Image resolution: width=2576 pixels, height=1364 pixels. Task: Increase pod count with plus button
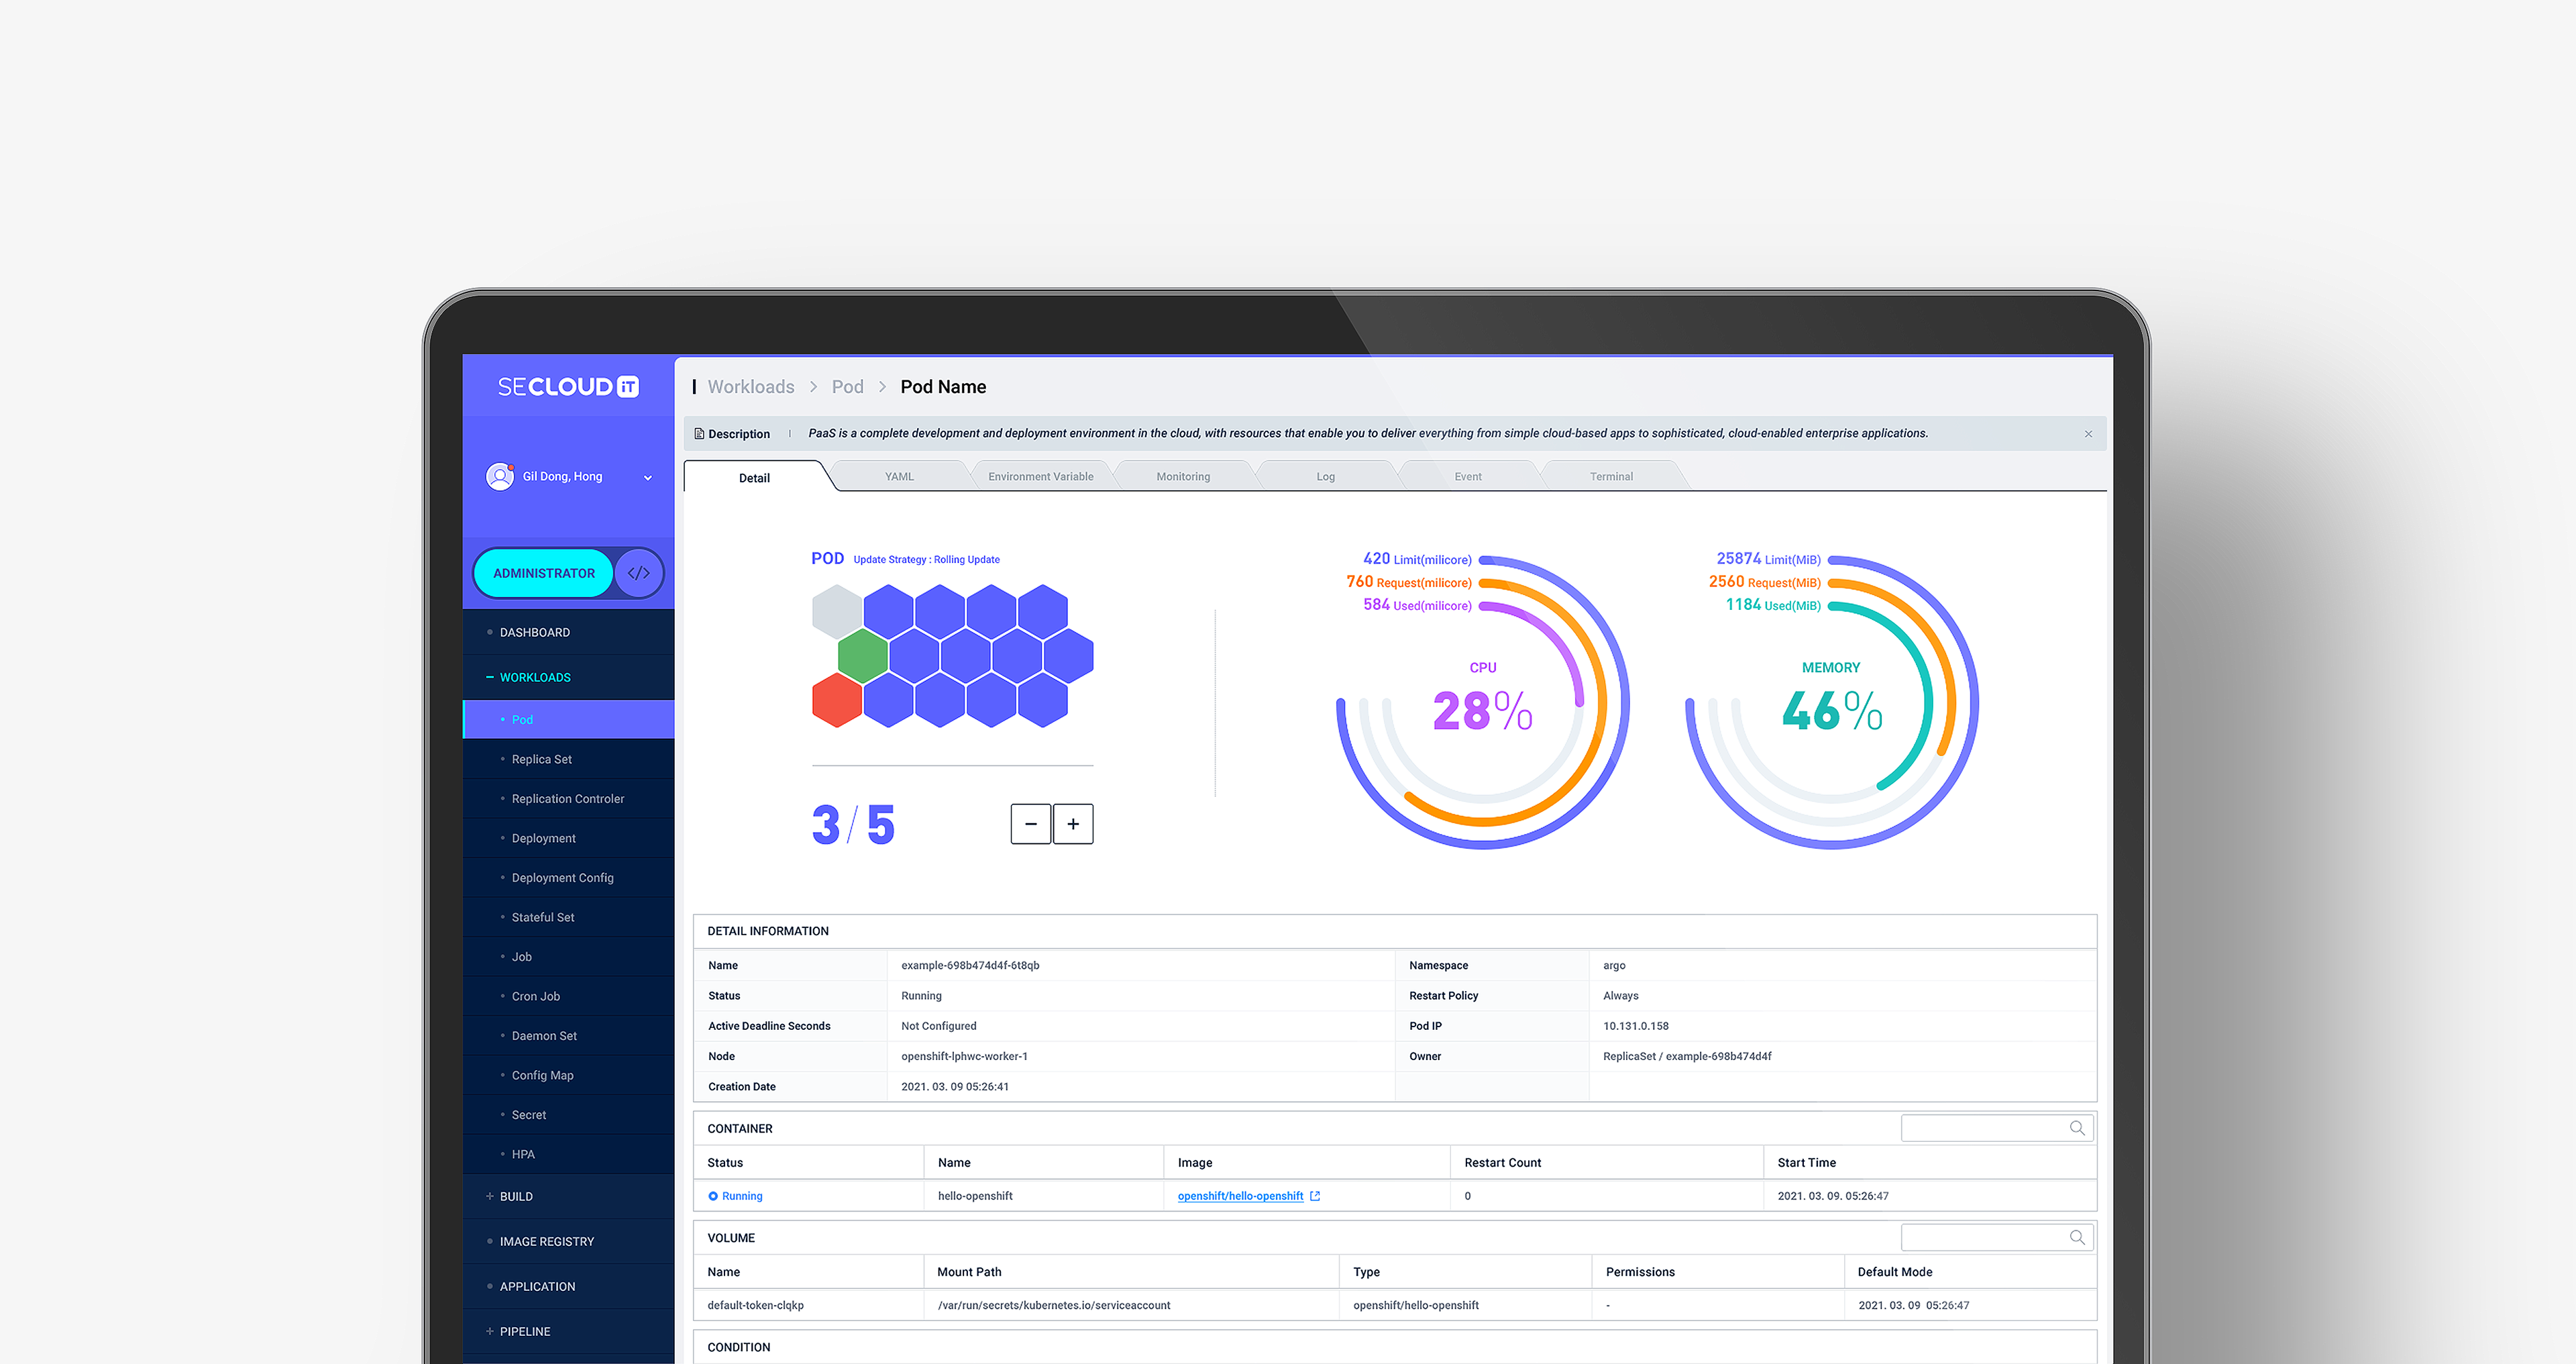coord(1073,824)
